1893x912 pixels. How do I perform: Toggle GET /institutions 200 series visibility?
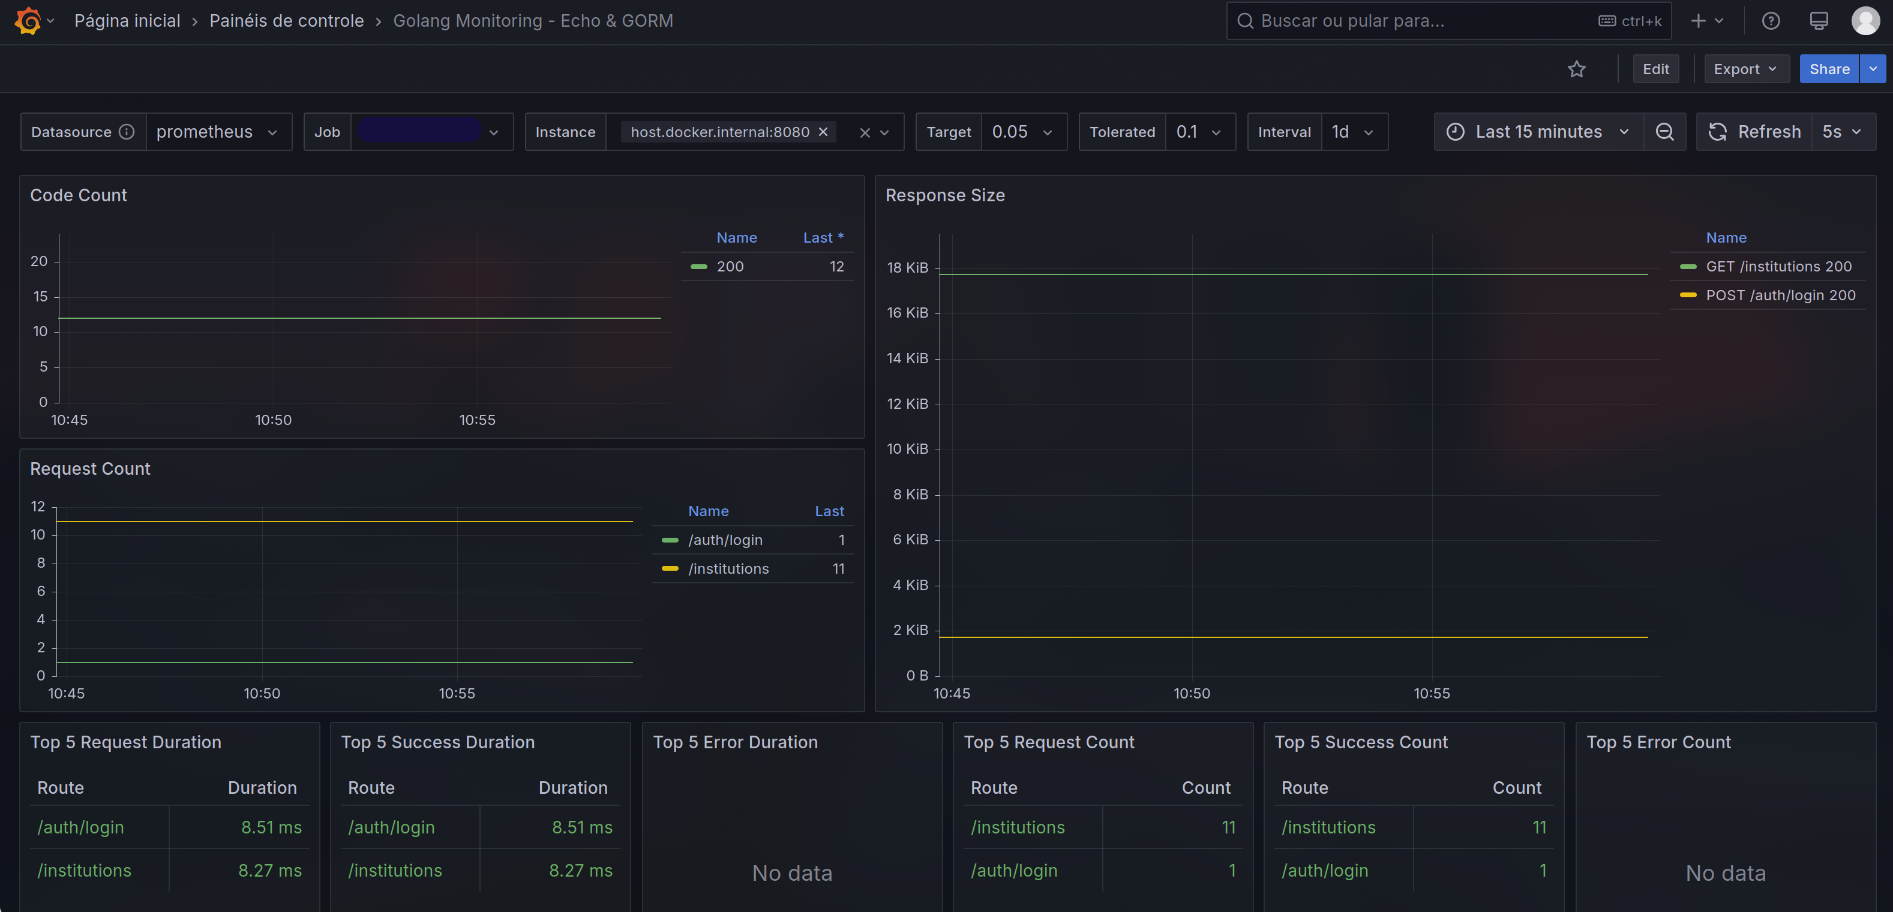[1778, 267]
